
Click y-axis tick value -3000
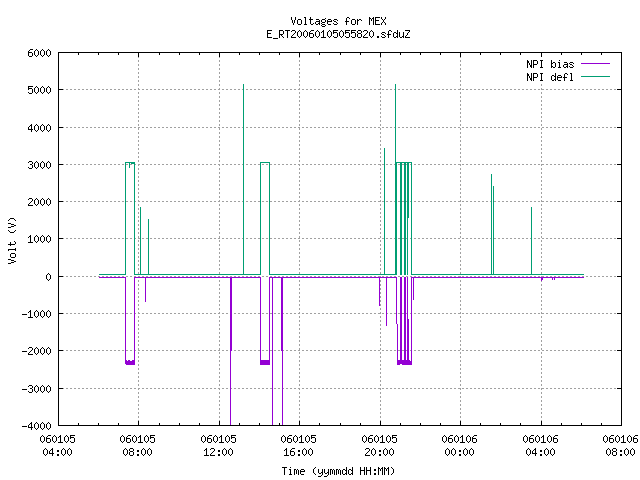pyautogui.click(x=36, y=389)
